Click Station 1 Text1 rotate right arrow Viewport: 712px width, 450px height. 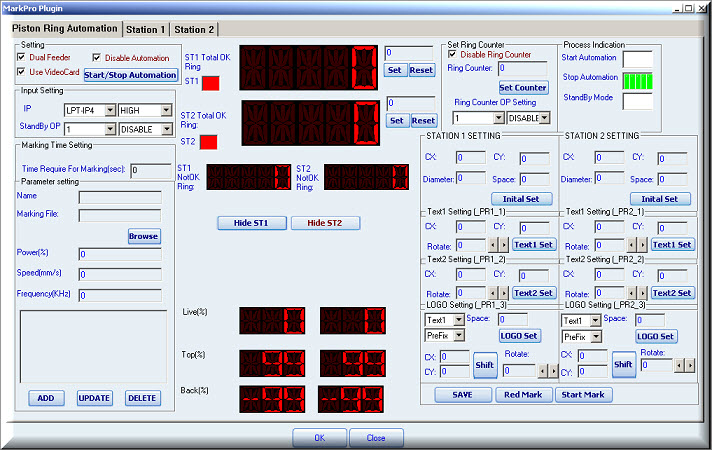tap(504, 244)
